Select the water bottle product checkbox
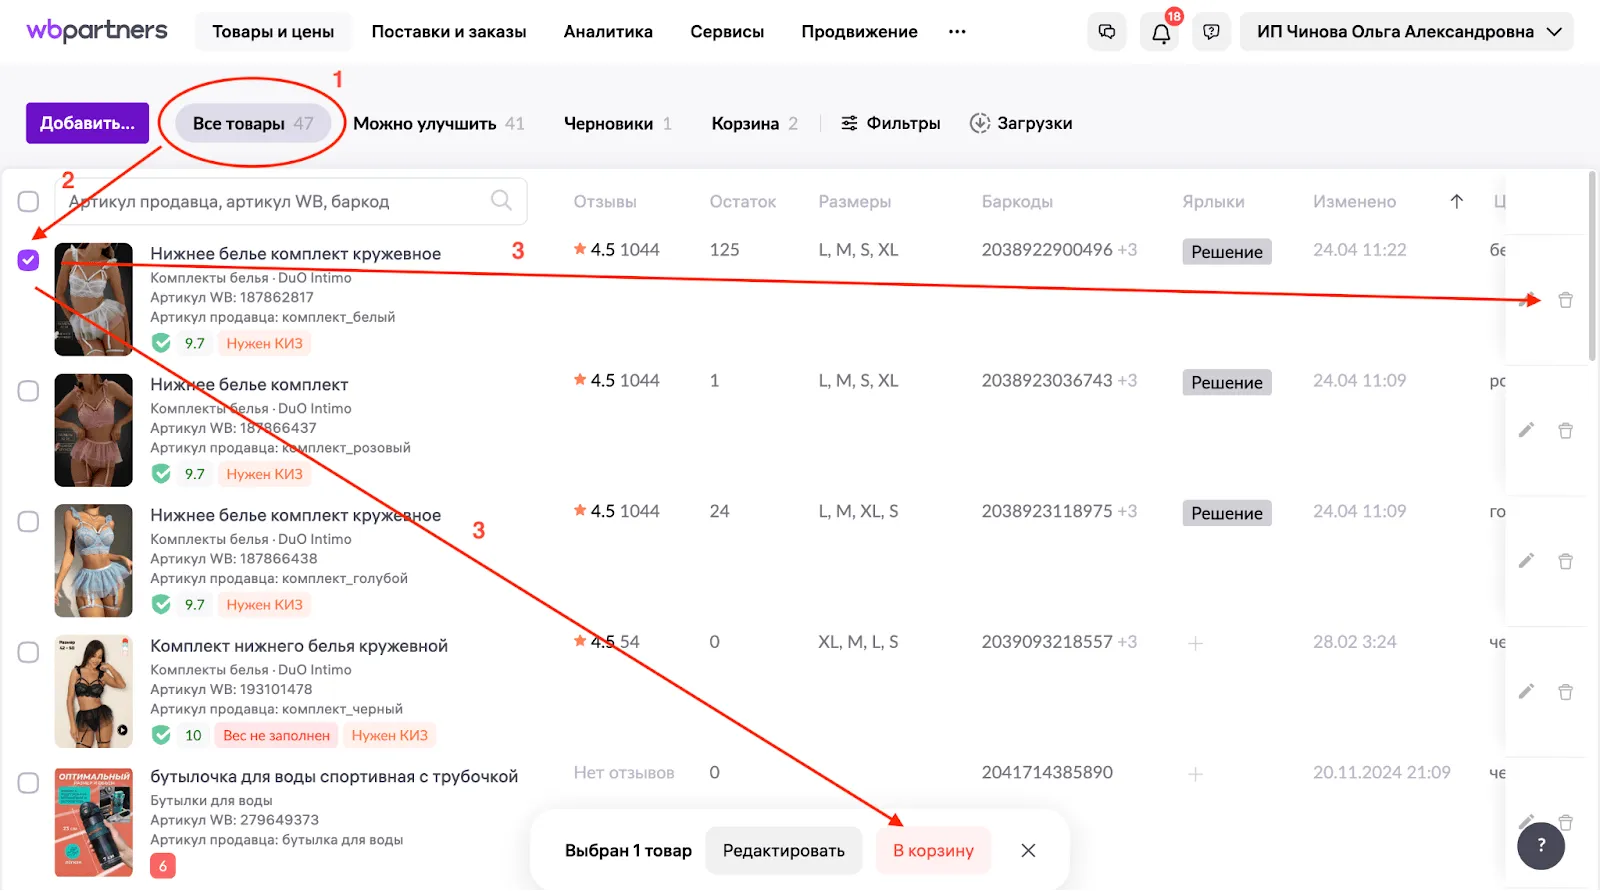 28,783
